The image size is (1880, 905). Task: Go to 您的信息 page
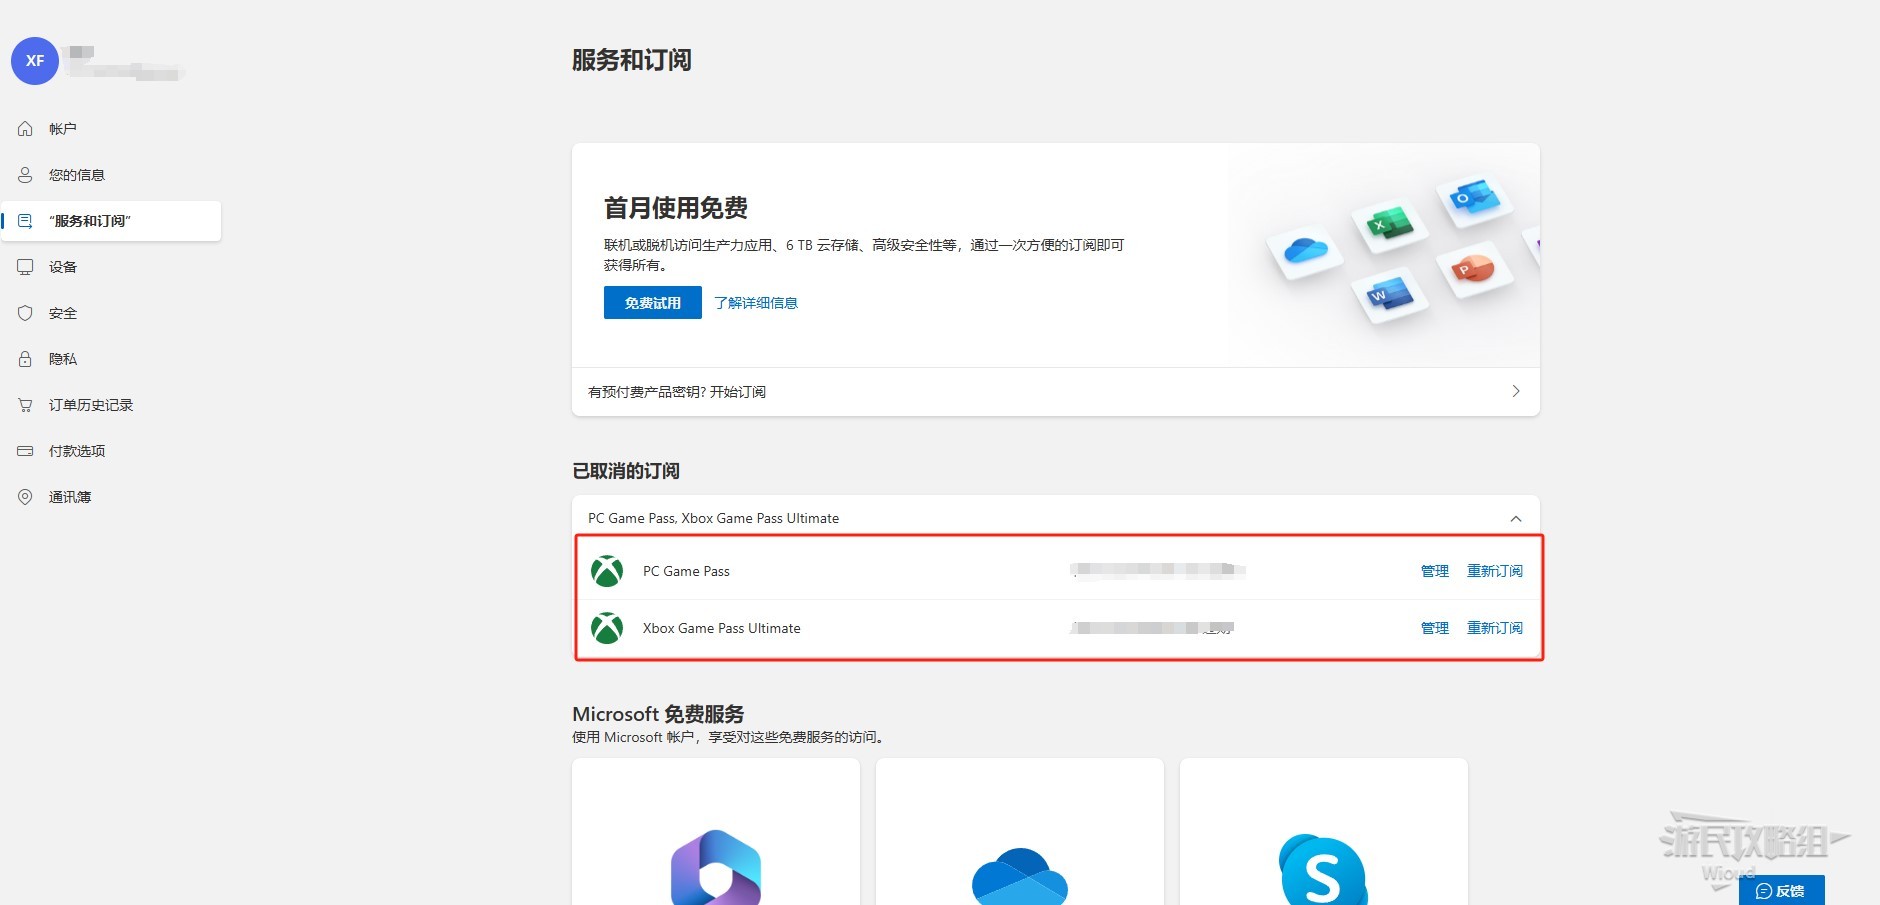coord(111,175)
